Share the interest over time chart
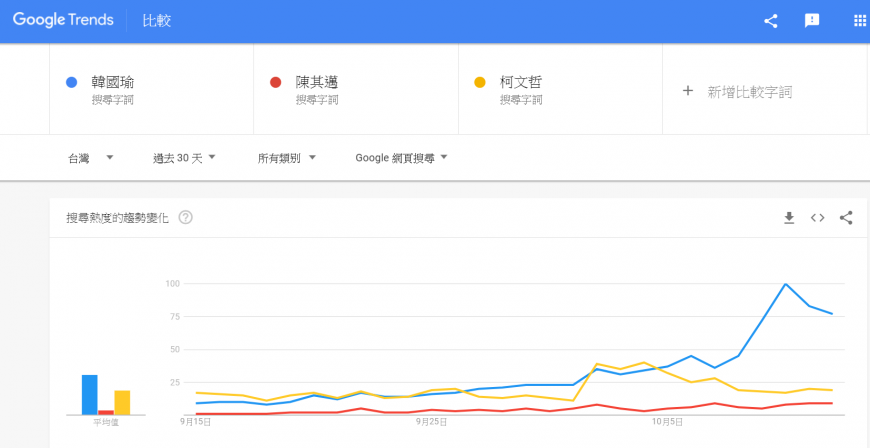The image size is (870, 448). [846, 218]
